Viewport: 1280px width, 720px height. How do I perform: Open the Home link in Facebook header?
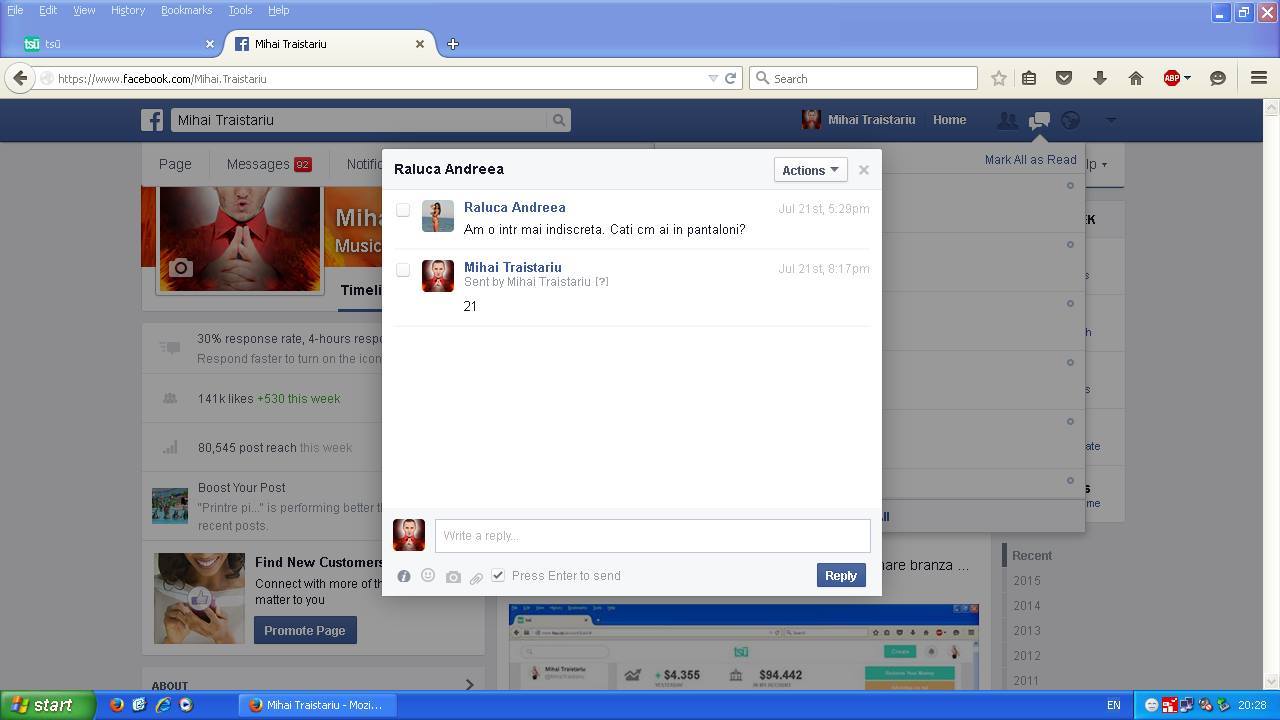[949, 120]
